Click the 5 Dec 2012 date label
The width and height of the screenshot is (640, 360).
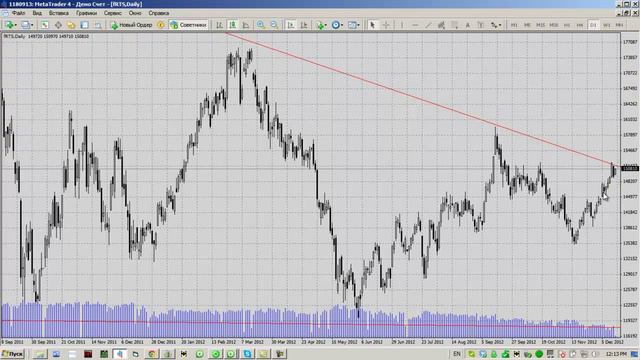point(612,342)
